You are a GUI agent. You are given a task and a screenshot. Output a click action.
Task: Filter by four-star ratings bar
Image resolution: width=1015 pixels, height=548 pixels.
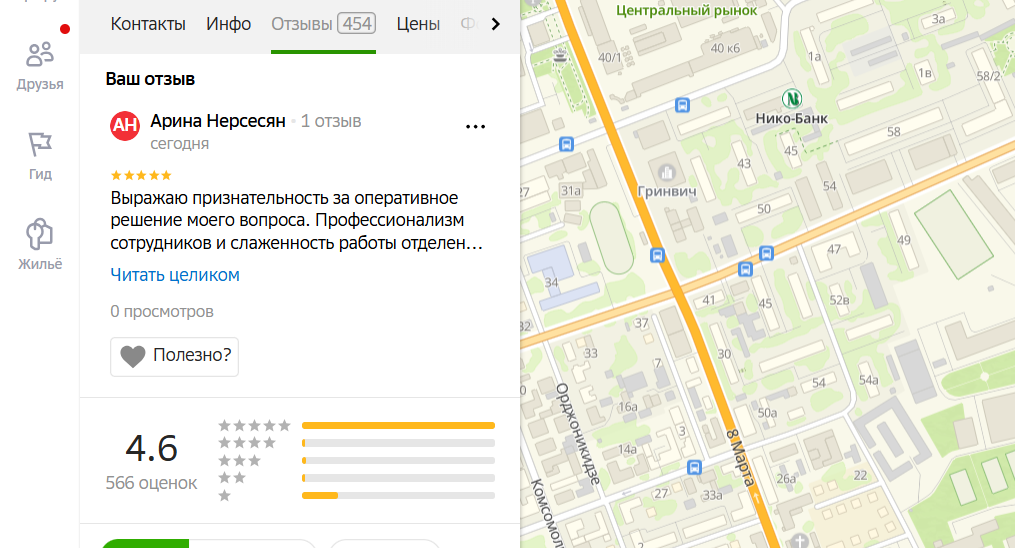[x=398, y=443]
